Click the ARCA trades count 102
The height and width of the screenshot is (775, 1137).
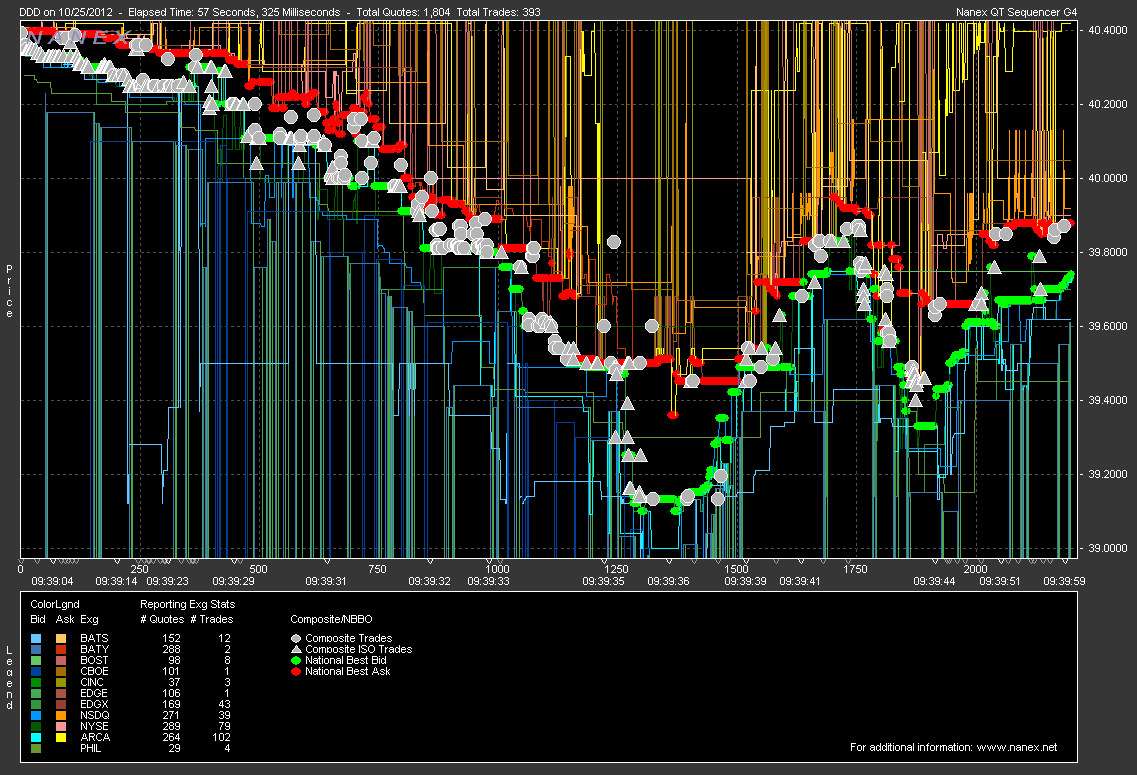point(221,737)
